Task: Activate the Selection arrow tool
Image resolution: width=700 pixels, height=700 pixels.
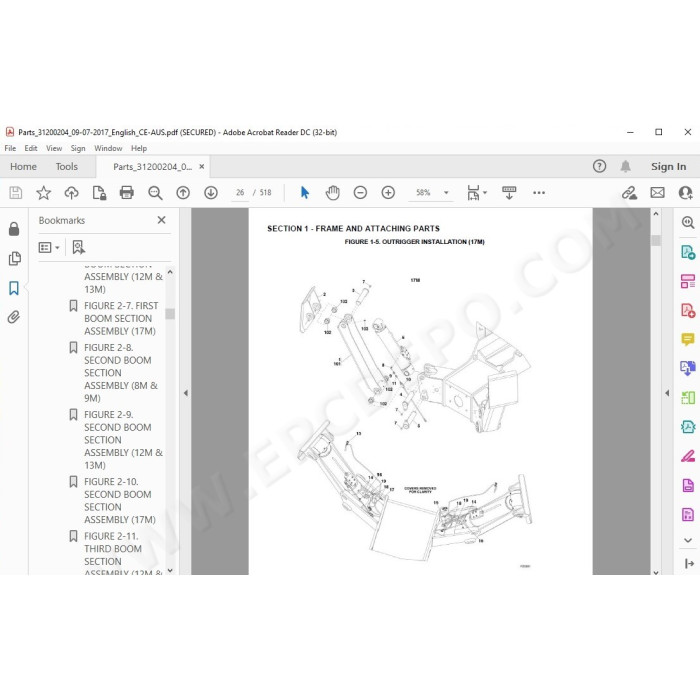Action: (305, 193)
